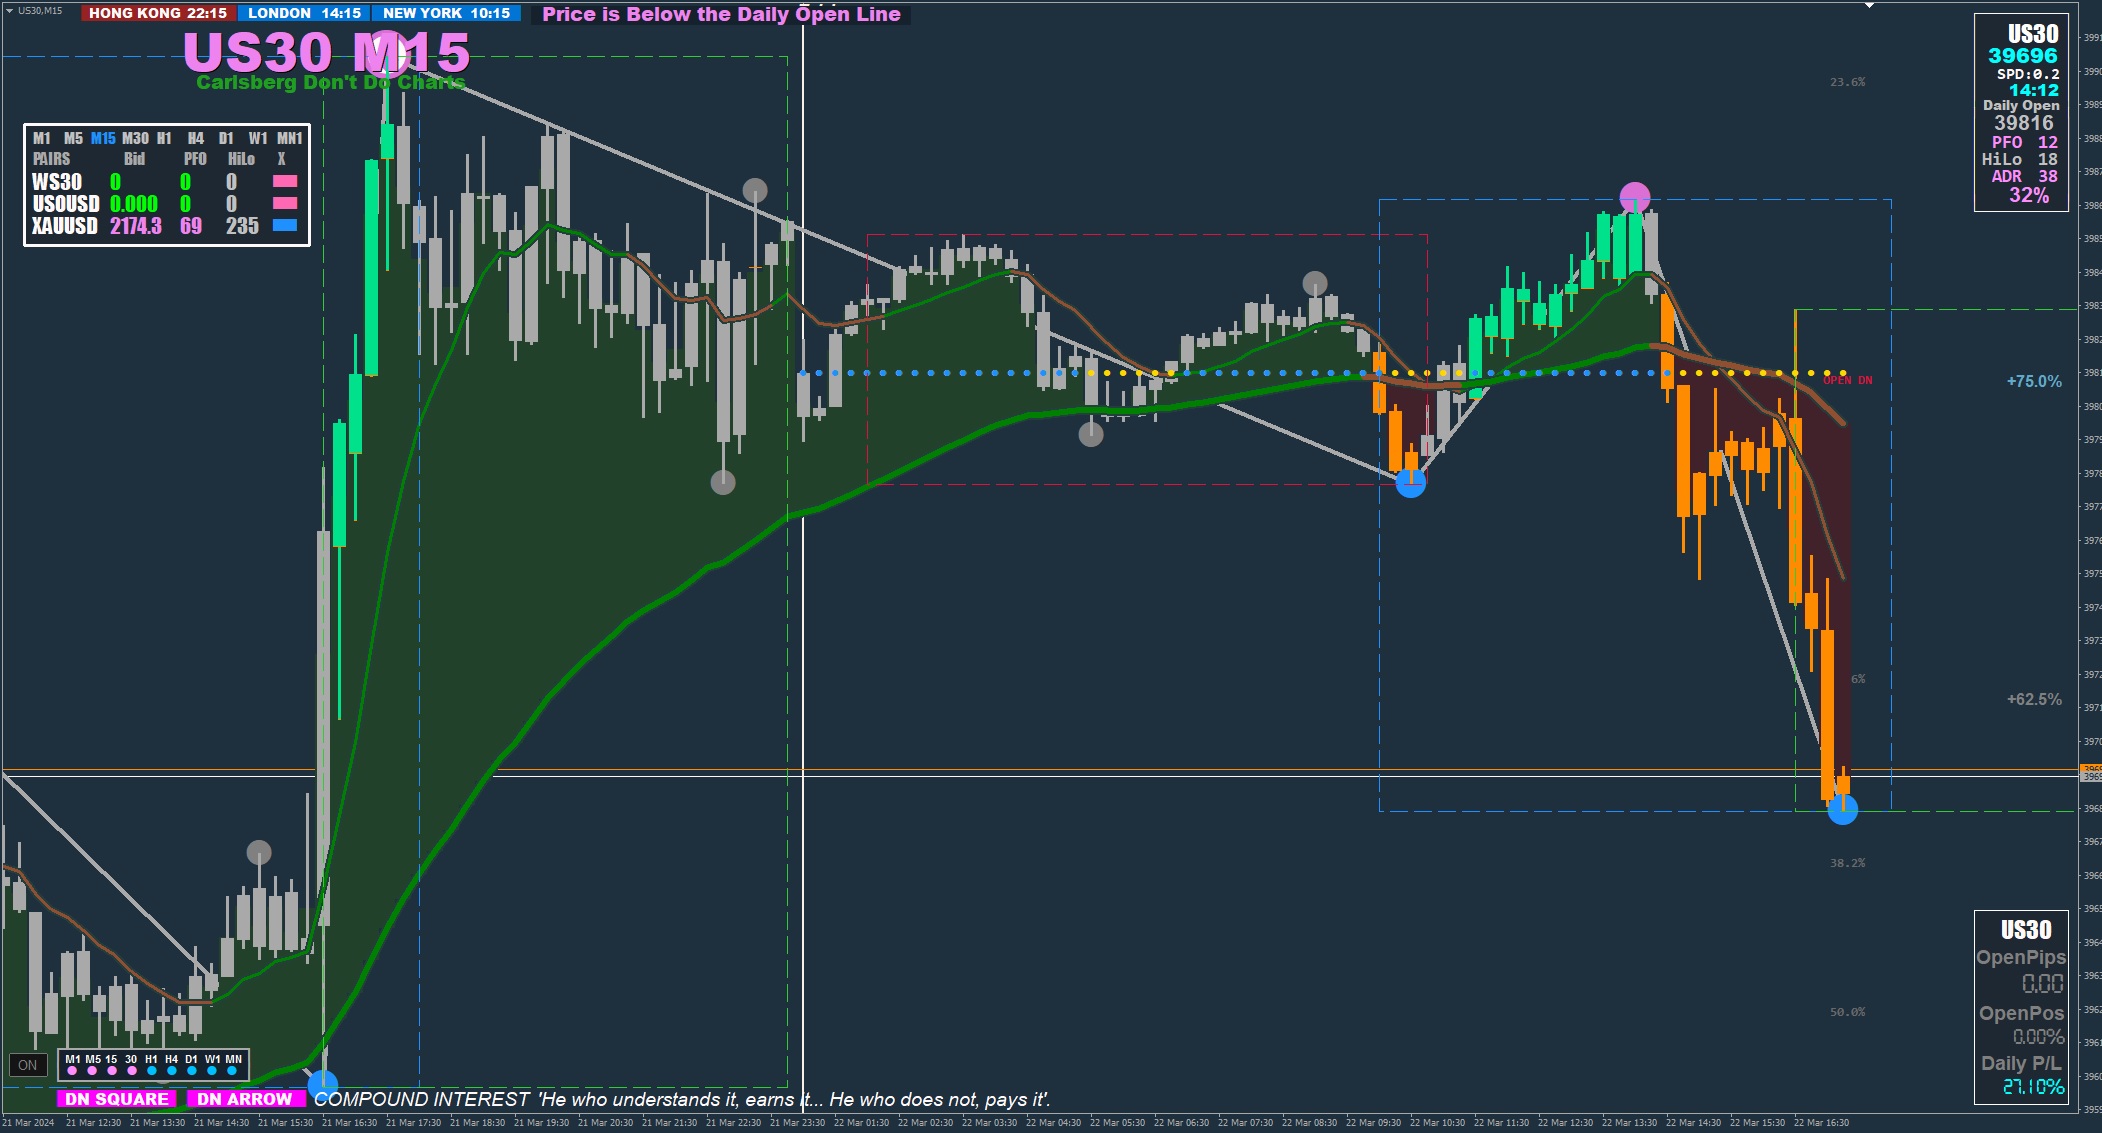Click the M1 trend dot in the bottom panel
Image resolution: width=2102 pixels, height=1133 pixels.
[x=72, y=1071]
